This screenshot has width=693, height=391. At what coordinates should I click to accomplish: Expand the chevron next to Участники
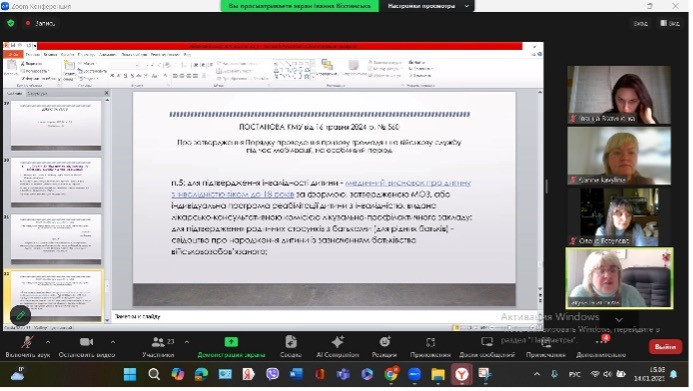187,342
